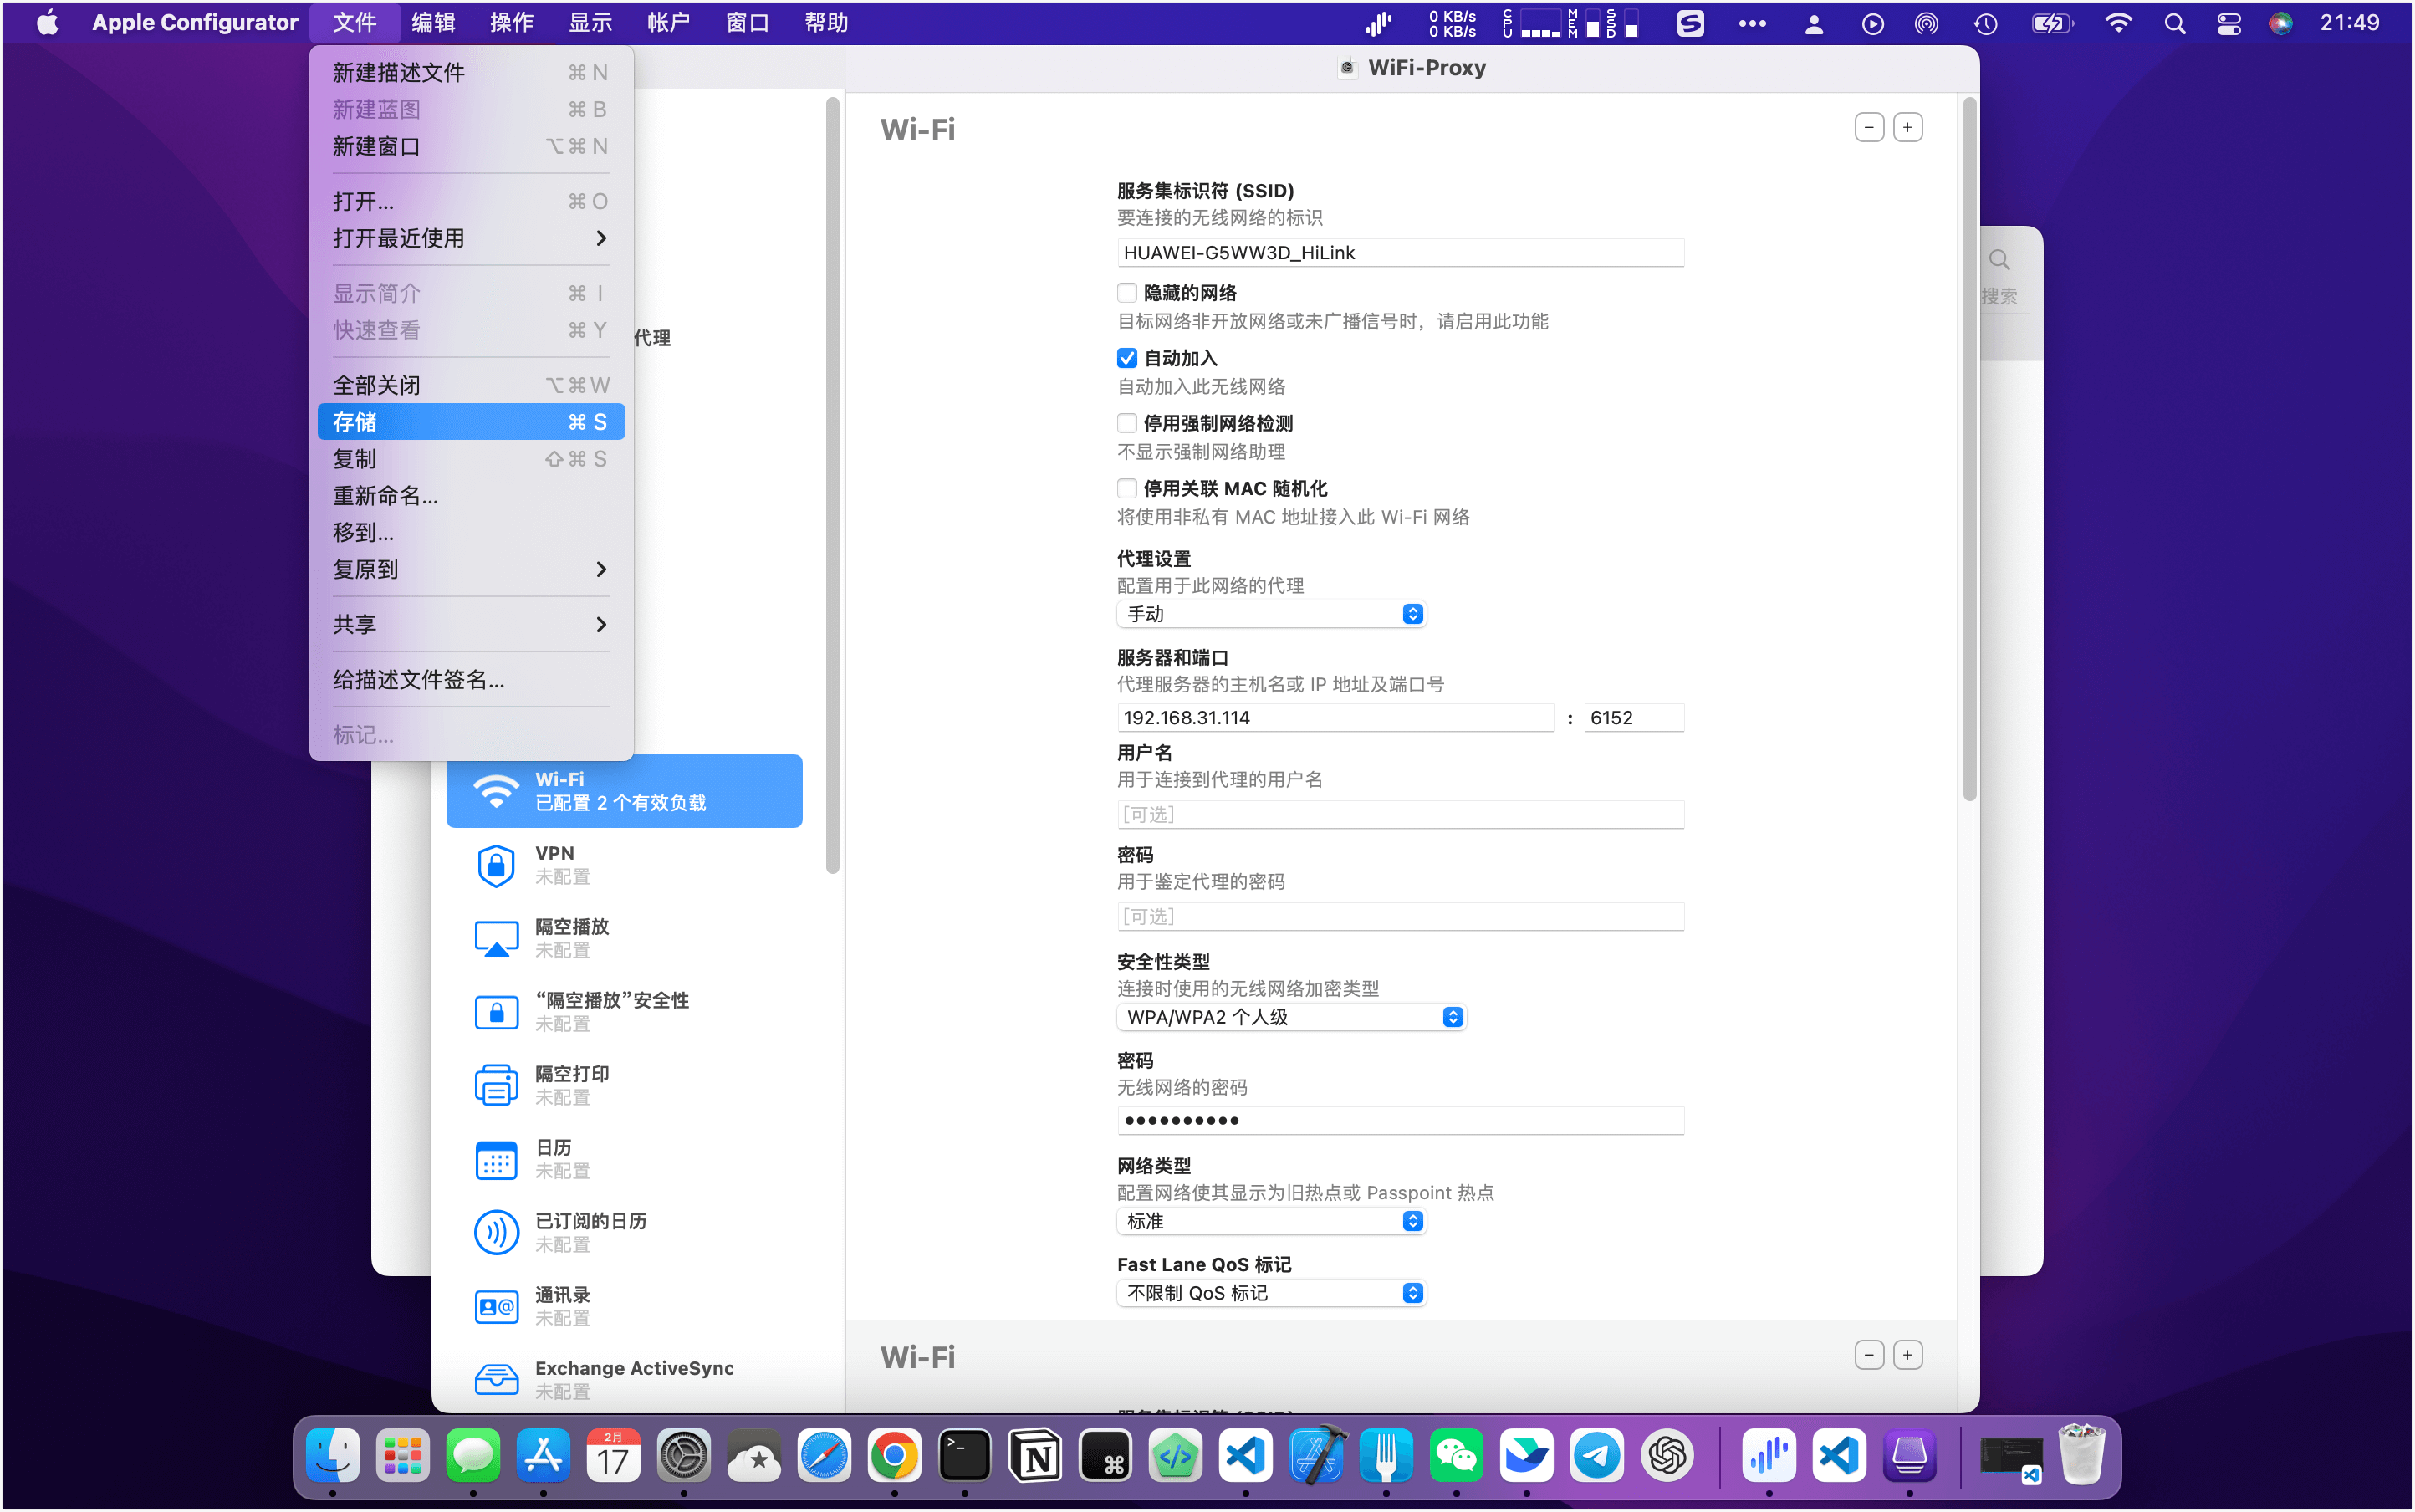The width and height of the screenshot is (2415, 1512).
Task: Choose Rename (重新命名…) in File menu
Action: (x=471, y=496)
